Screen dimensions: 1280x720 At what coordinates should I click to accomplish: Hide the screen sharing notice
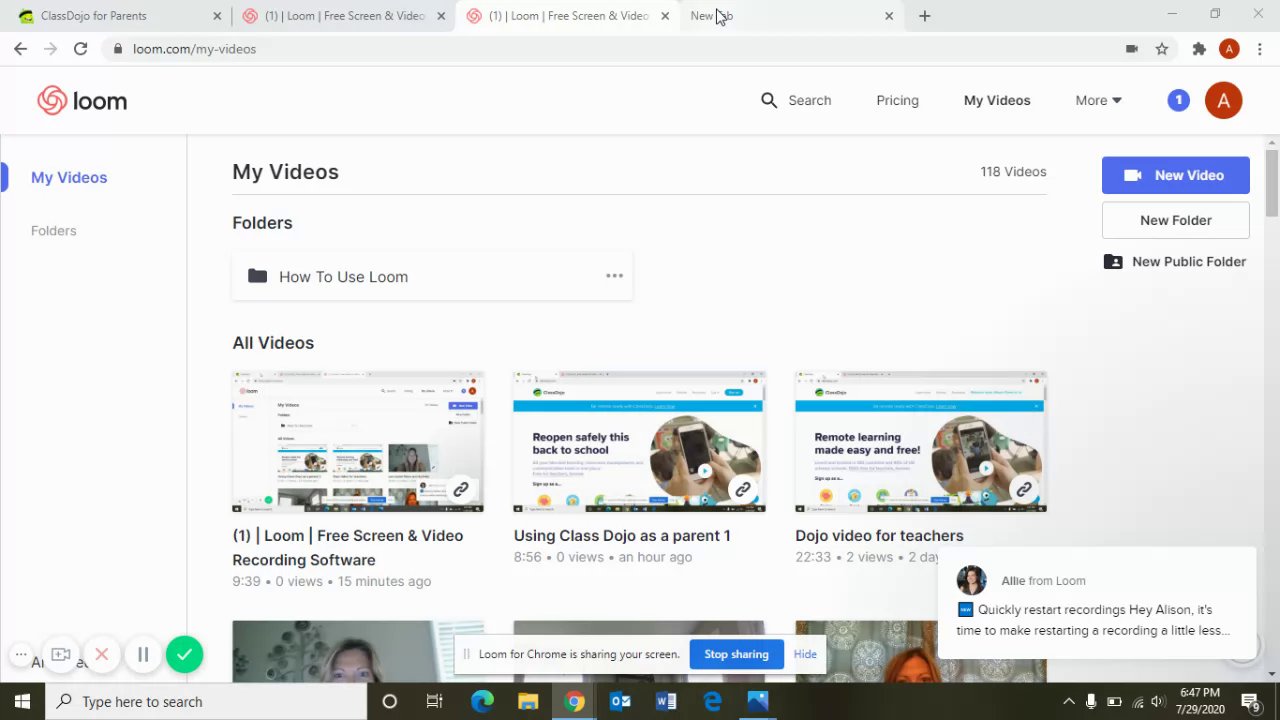click(805, 654)
